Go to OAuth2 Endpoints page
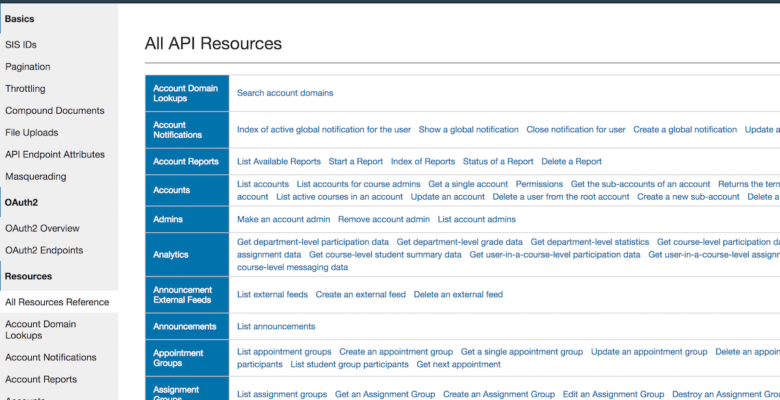Screen dimensions: 780x400 click(x=44, y=250)
